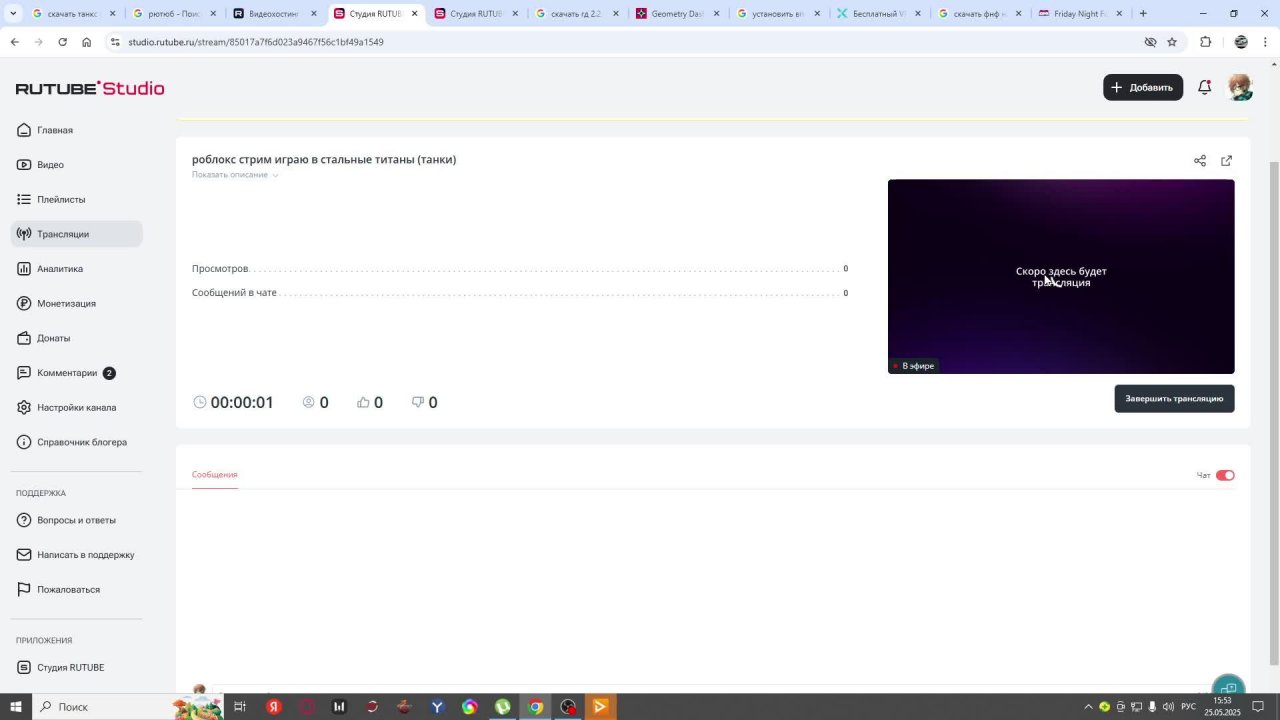Open Справочник блогера

point(76,442)
